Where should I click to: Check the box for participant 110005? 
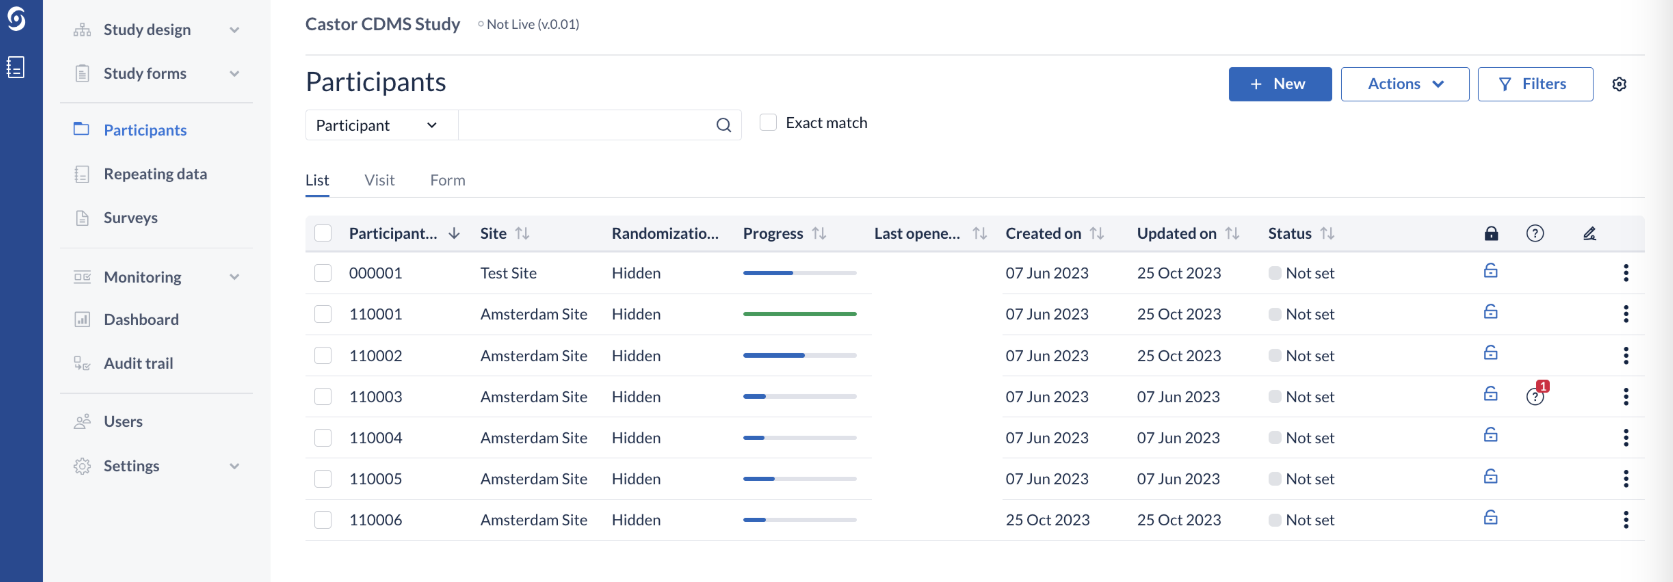pyautogui.click(x=323, y=479)
